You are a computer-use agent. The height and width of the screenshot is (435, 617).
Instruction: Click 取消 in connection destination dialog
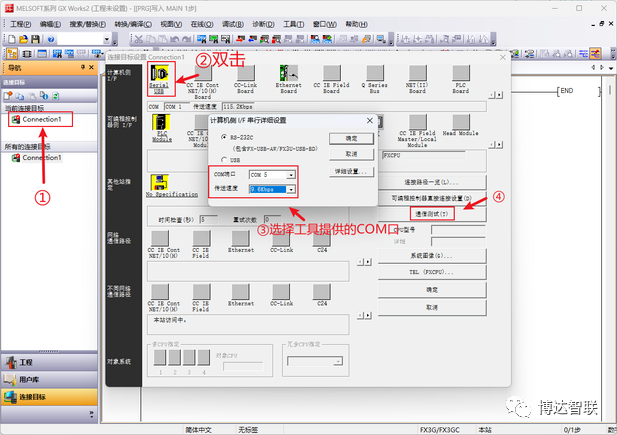[432, 307]
